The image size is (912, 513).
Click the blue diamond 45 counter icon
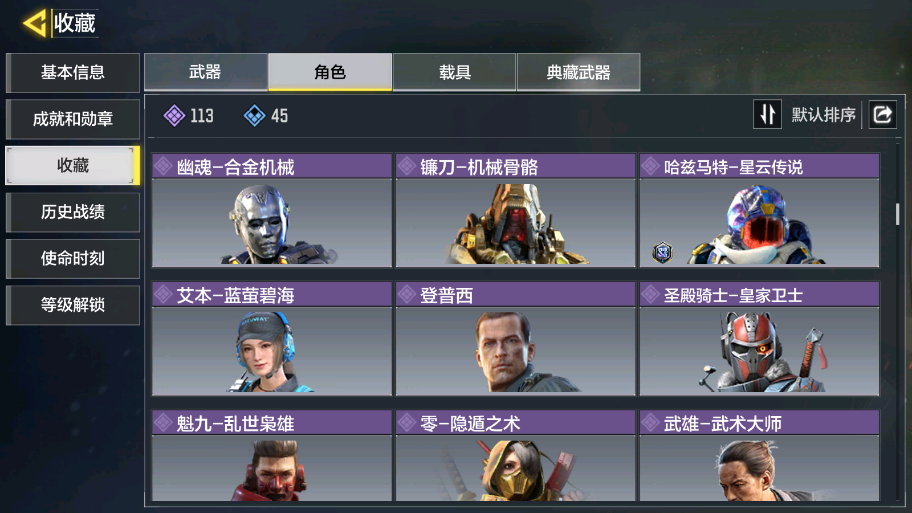[x=254, y=116]
